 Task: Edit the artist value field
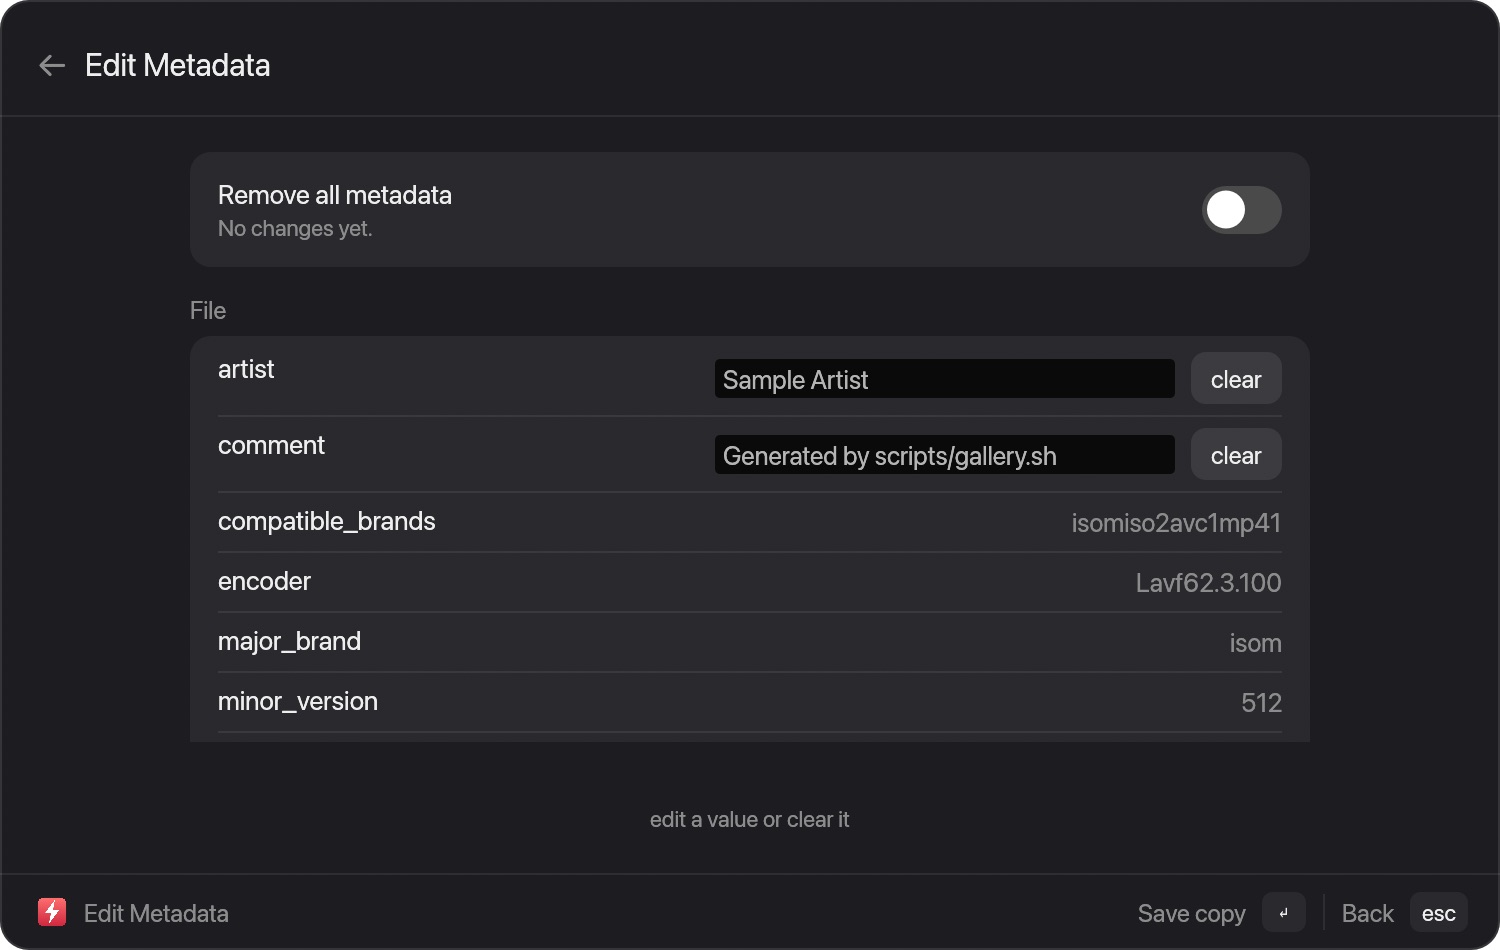click(x=945, y=379)
